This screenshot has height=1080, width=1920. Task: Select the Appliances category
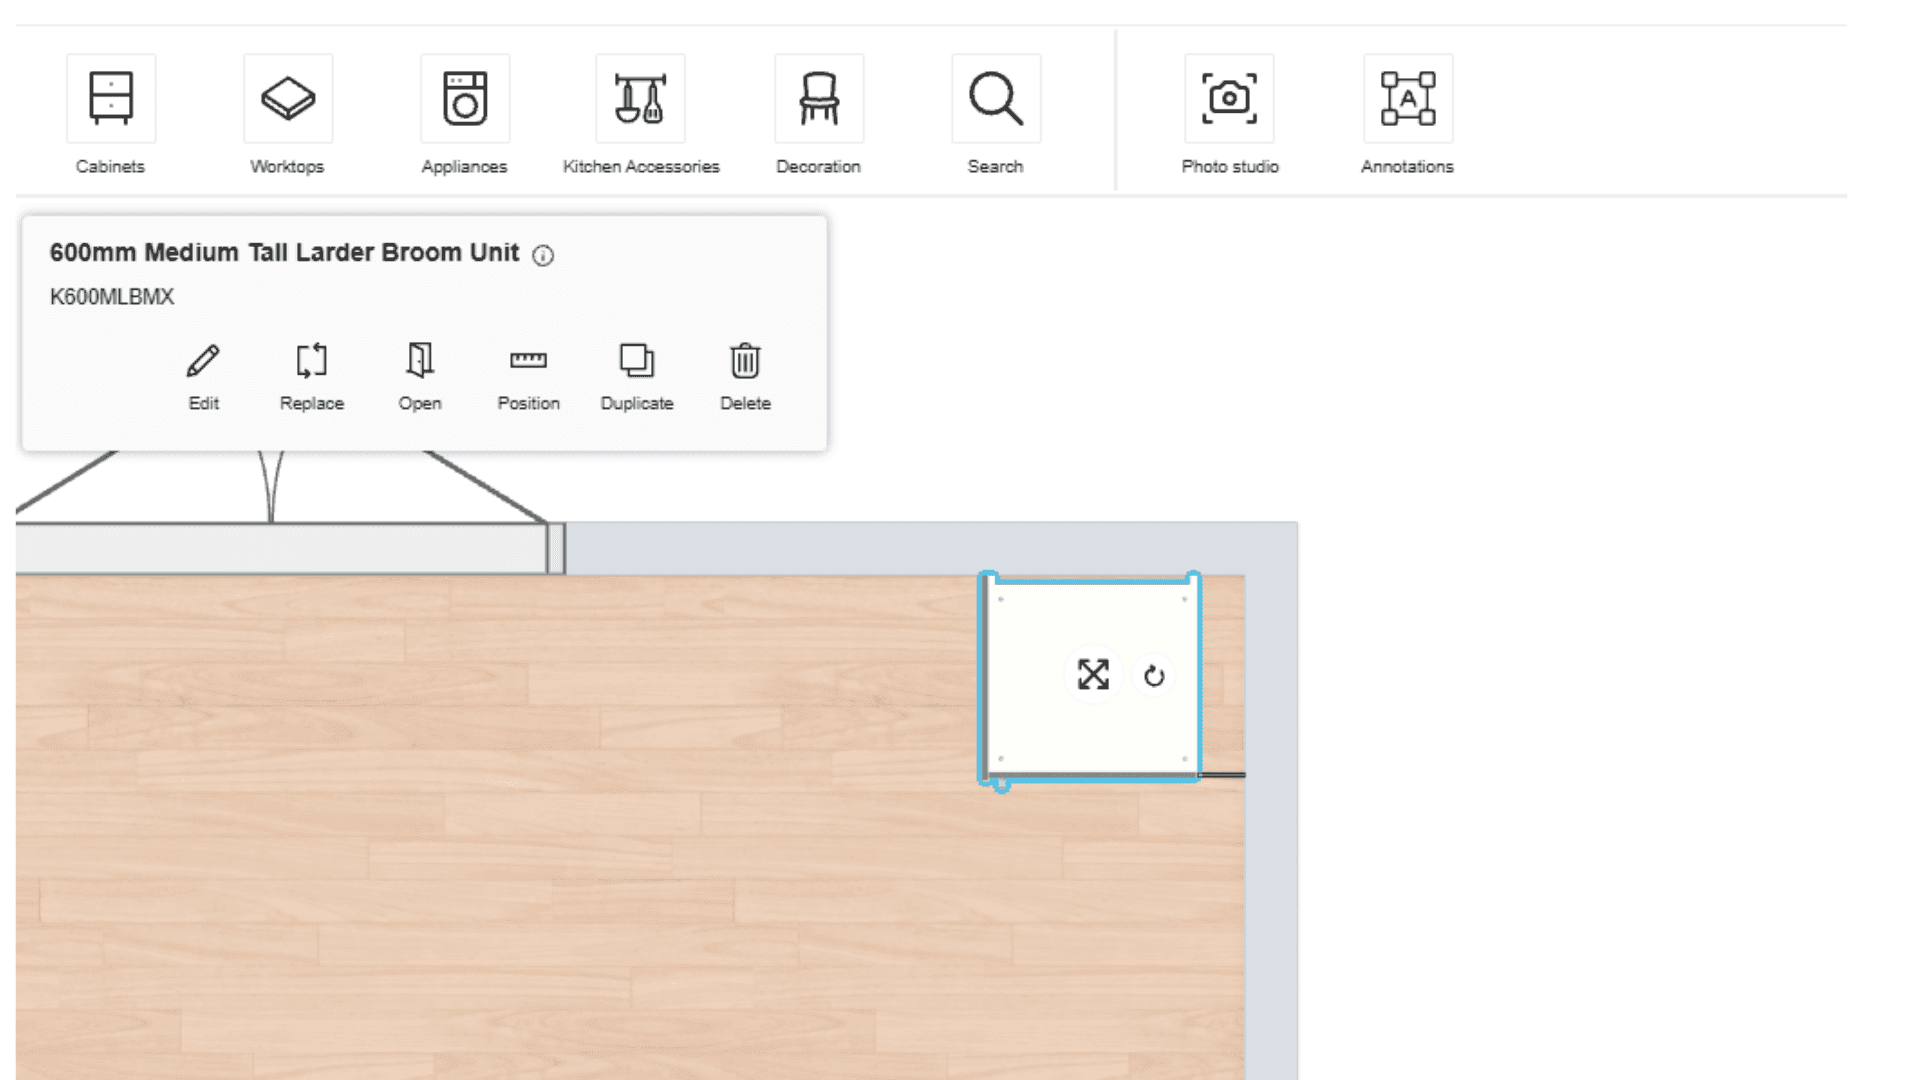tap(465, 98)
